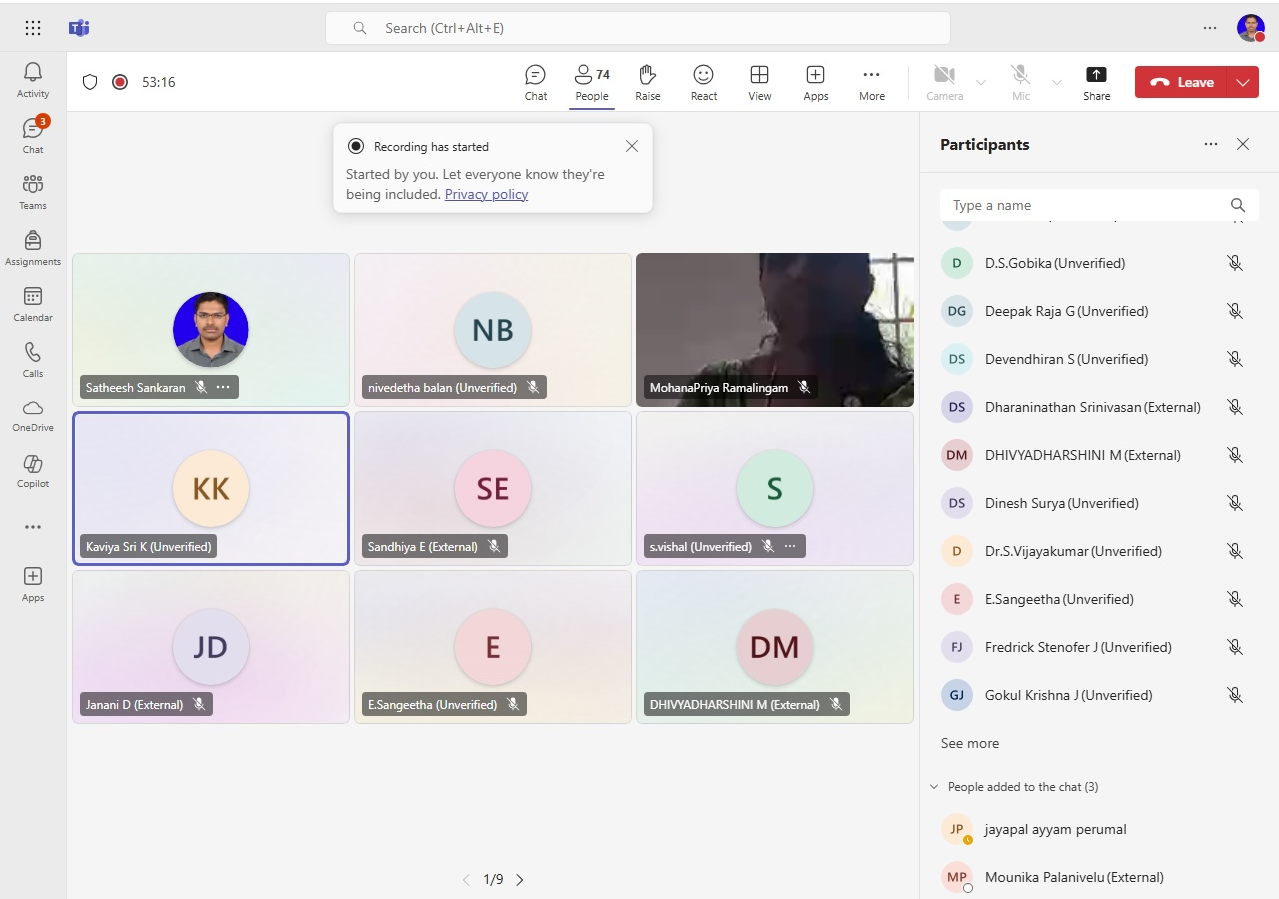Screen dimensions: 1279x899
Task: Collapse the People added to the chat section
Action: tap(935, 787)
